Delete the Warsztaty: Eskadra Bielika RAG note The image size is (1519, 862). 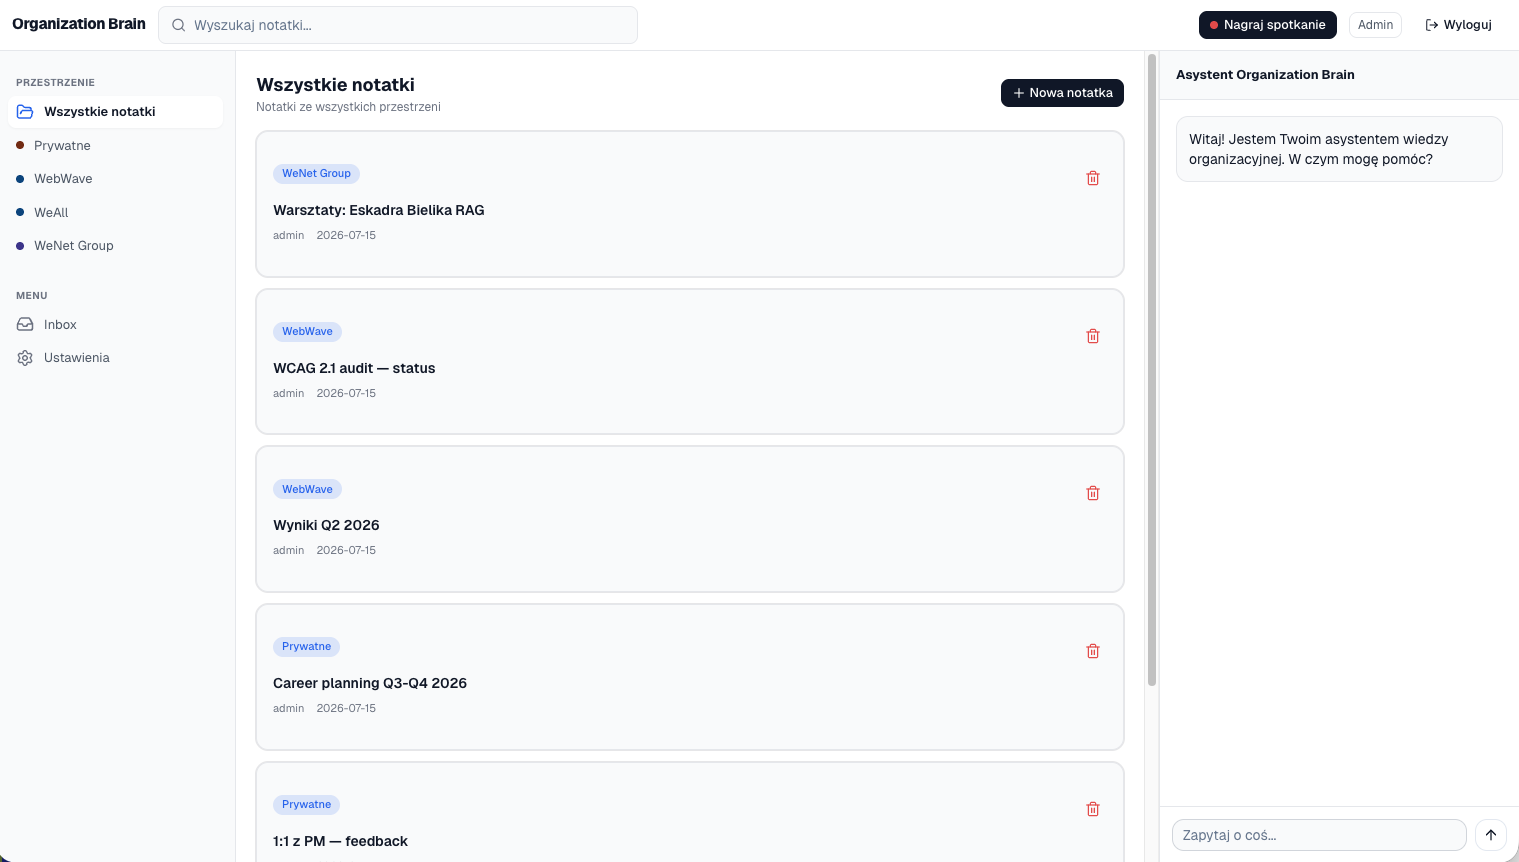pos(1093,178)
